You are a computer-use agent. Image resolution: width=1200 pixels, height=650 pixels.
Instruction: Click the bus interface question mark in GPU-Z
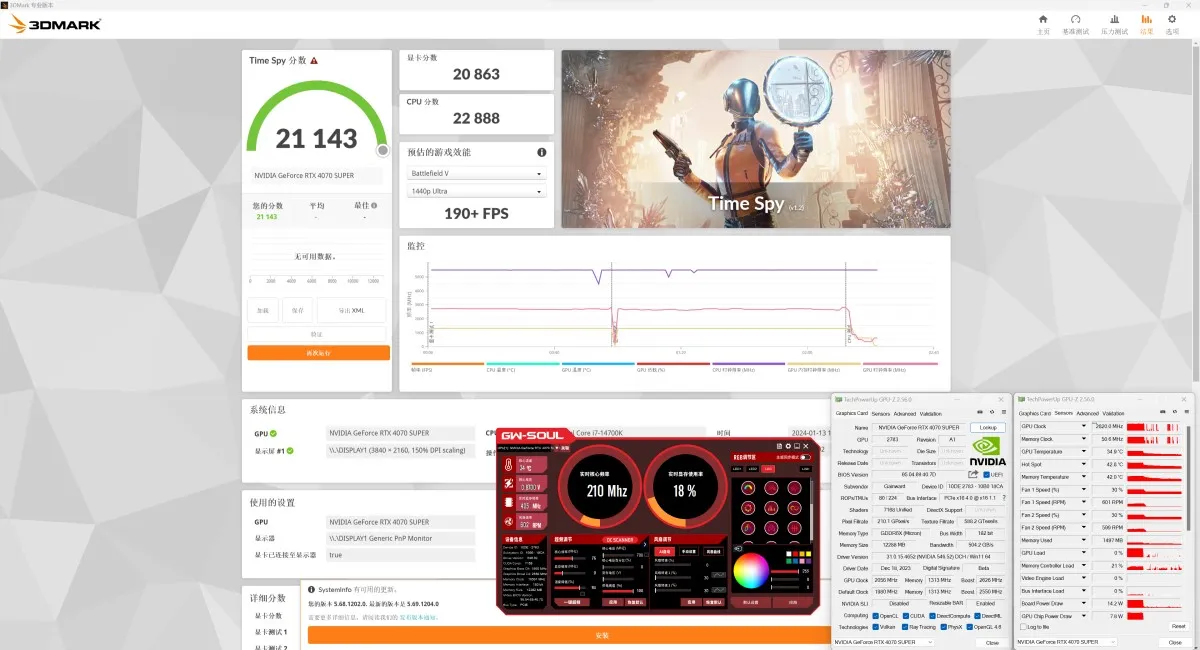pyautogui.click(x=1004, y=498)
